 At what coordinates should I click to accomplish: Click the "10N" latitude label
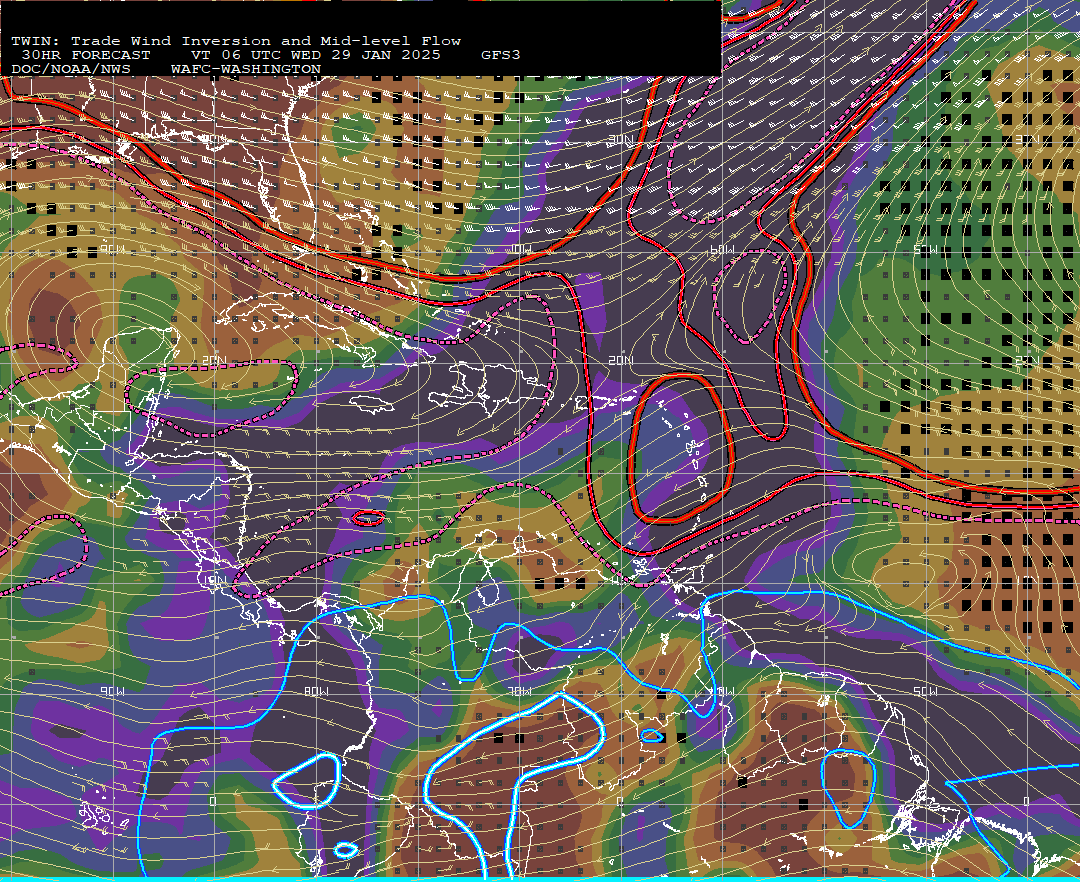(x=216, y=580)
